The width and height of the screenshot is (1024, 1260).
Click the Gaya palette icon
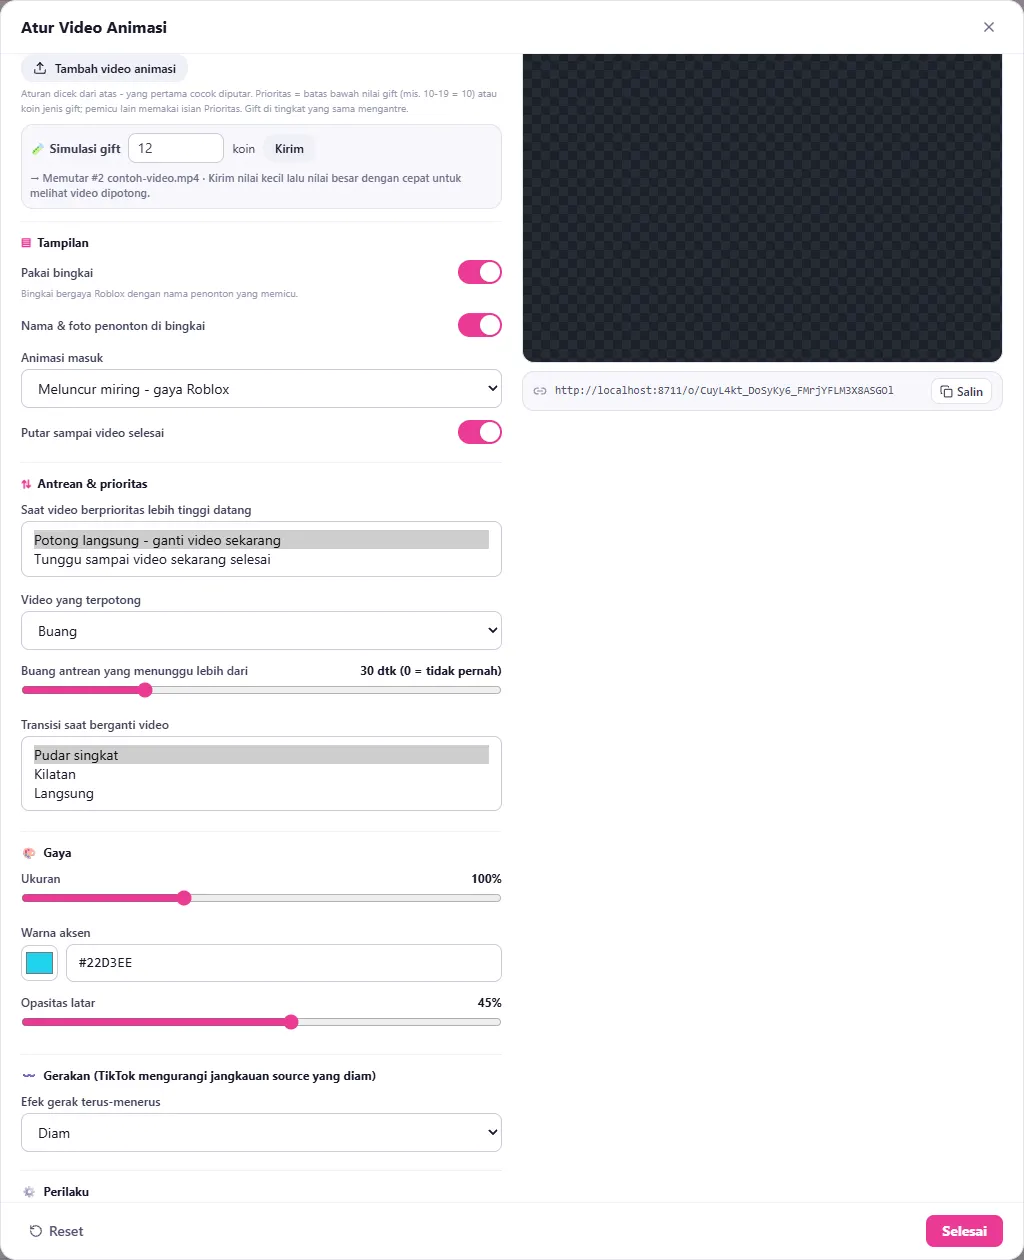[29, 853]
